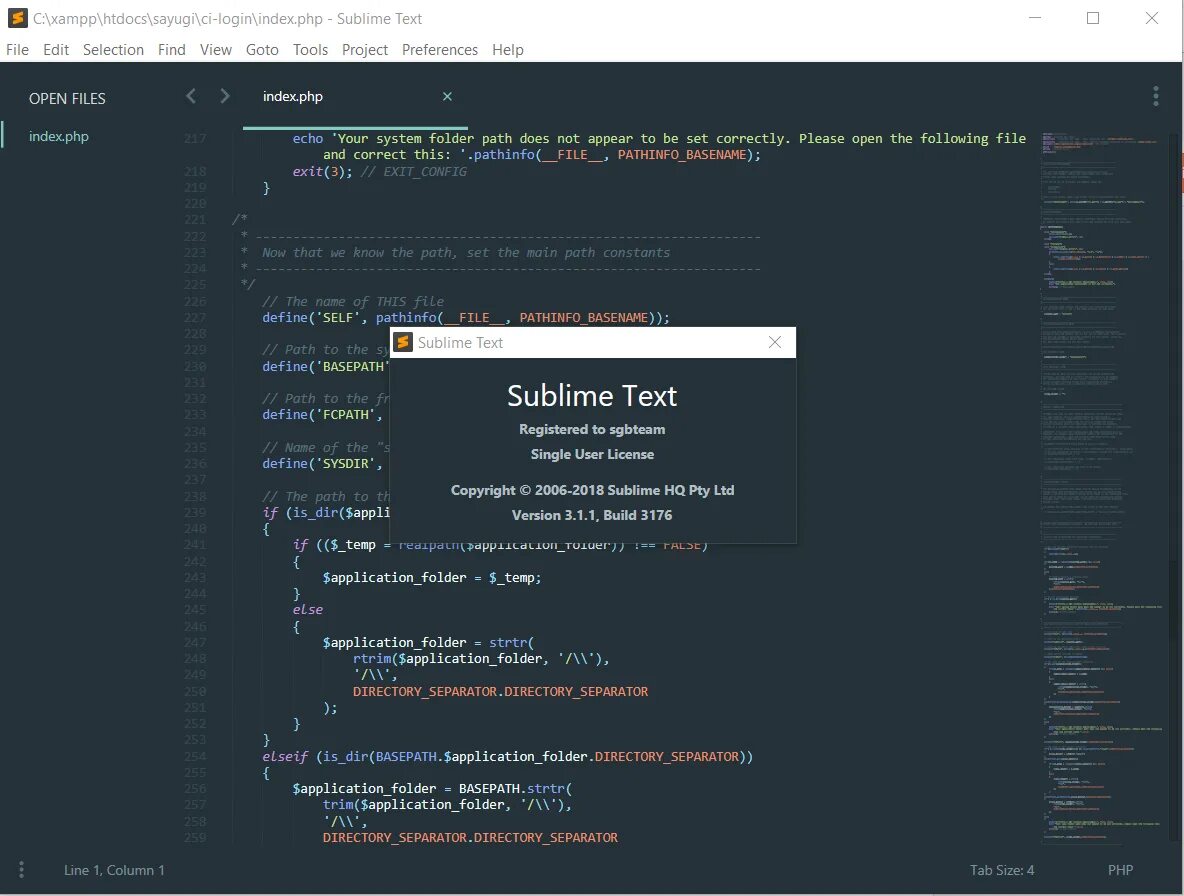Click the '// The name of THIS file' comment

tap(353, 302)
